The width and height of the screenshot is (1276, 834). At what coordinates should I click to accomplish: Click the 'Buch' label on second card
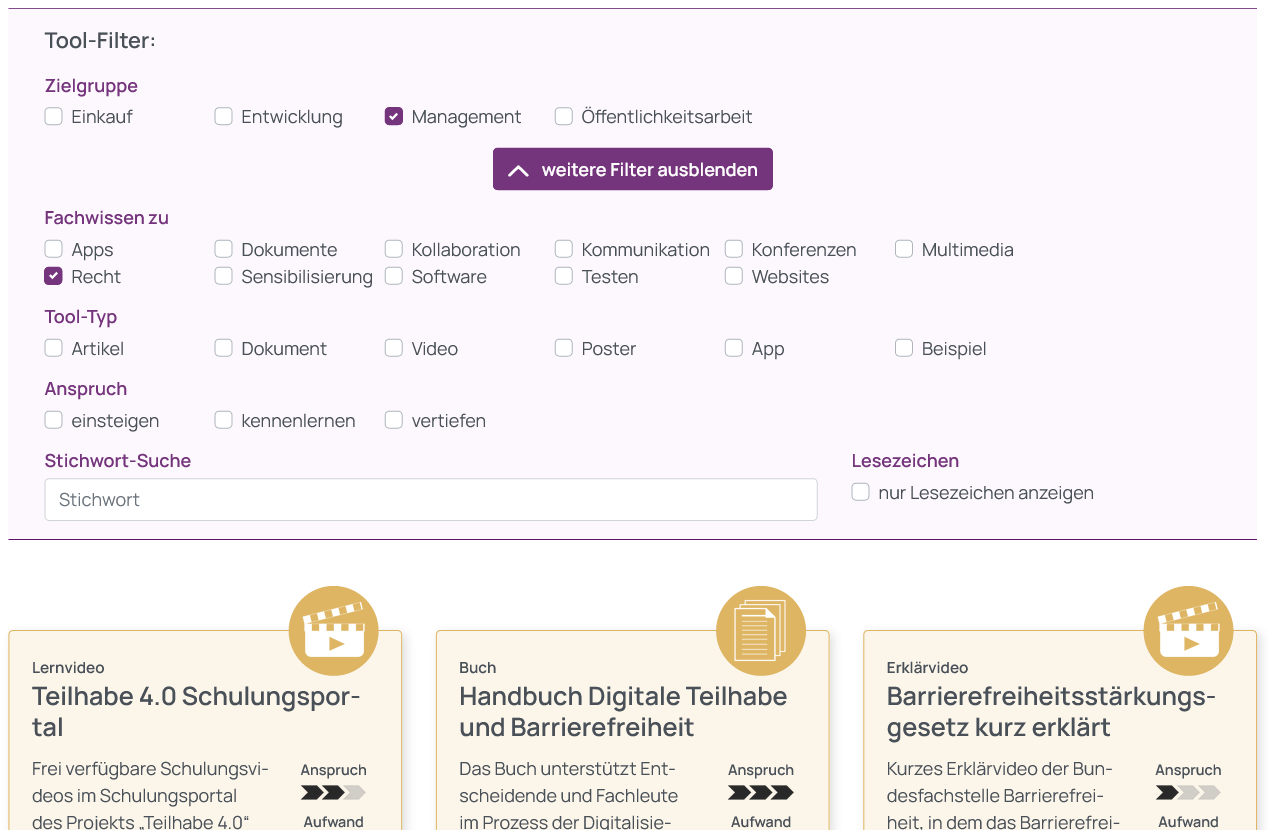[478, 667]
